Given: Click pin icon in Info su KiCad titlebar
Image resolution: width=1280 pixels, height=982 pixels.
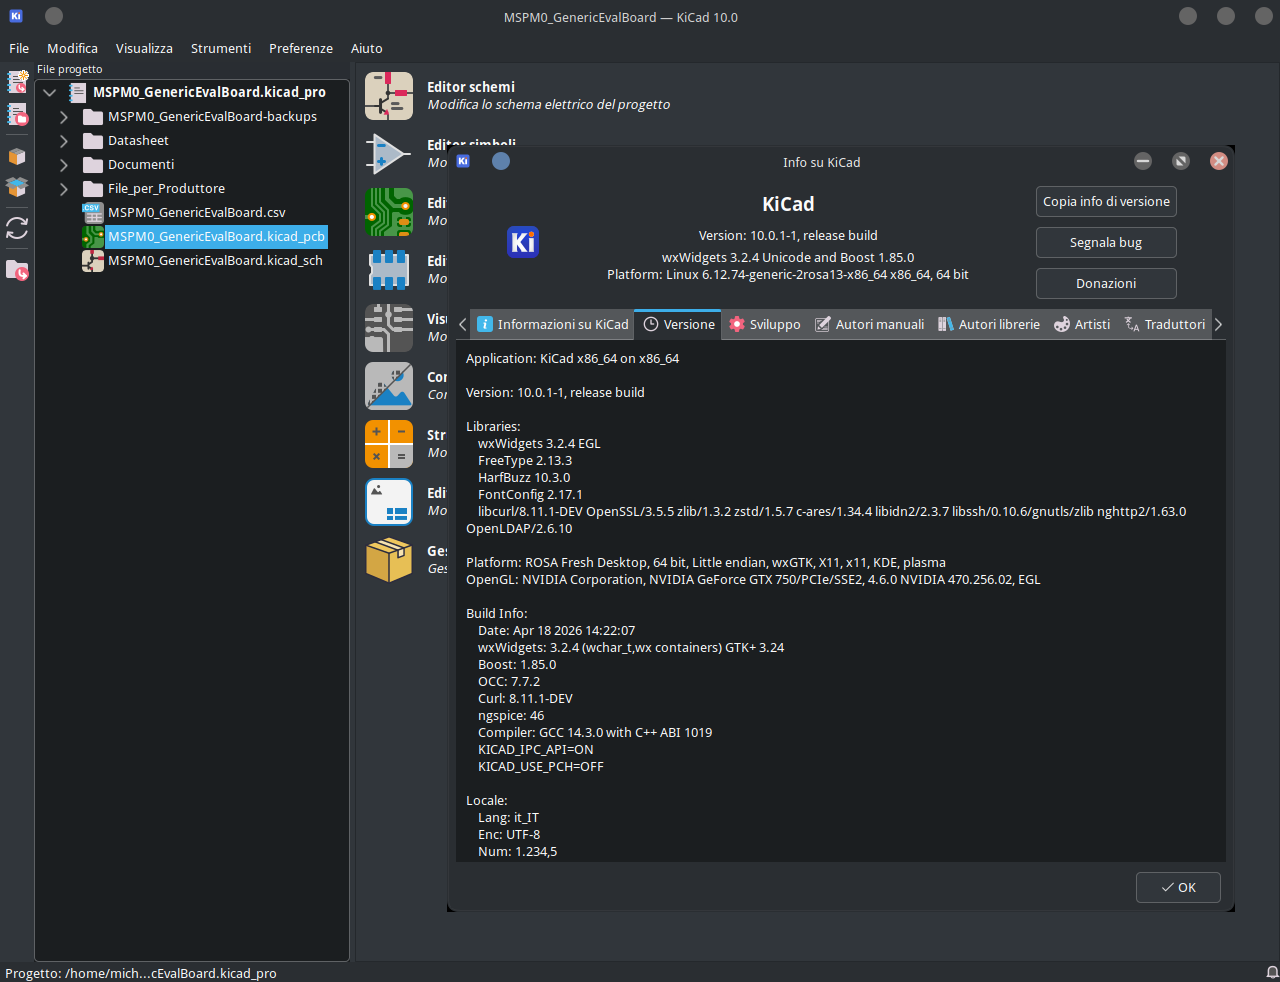Looking at the screenshot, I should pyautogui.click(x=501, y=161).
